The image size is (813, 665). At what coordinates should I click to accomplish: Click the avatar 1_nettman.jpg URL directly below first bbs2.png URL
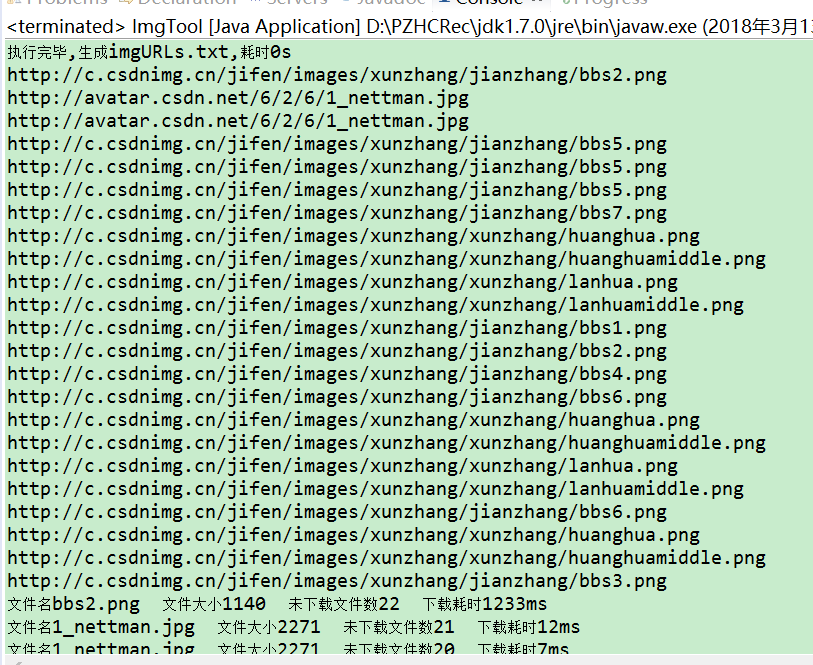pyautogui.click(x=238, y=98)
